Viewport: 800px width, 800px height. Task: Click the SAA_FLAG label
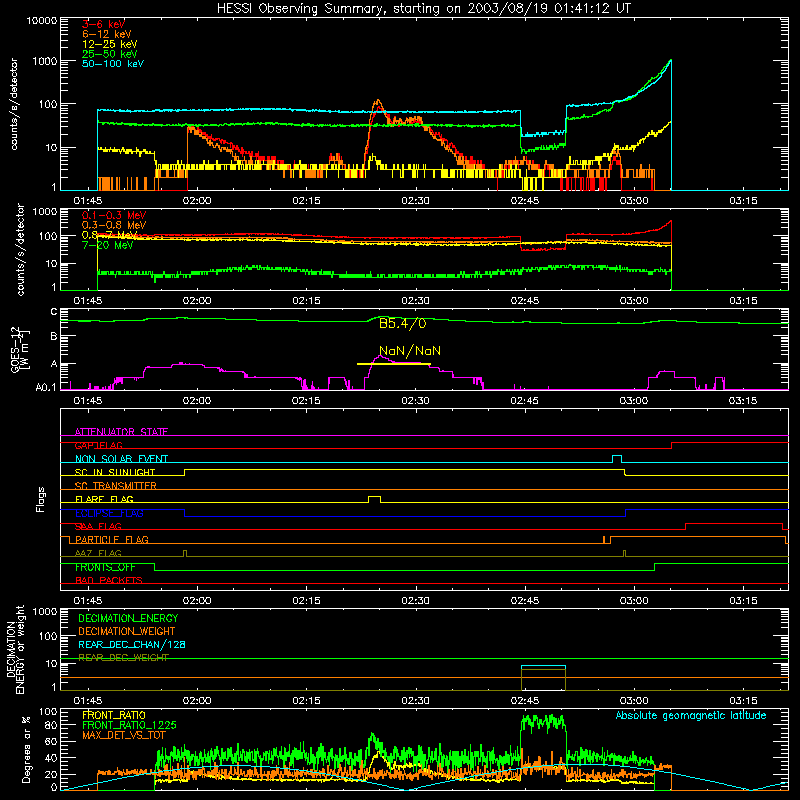click(98, 527)
